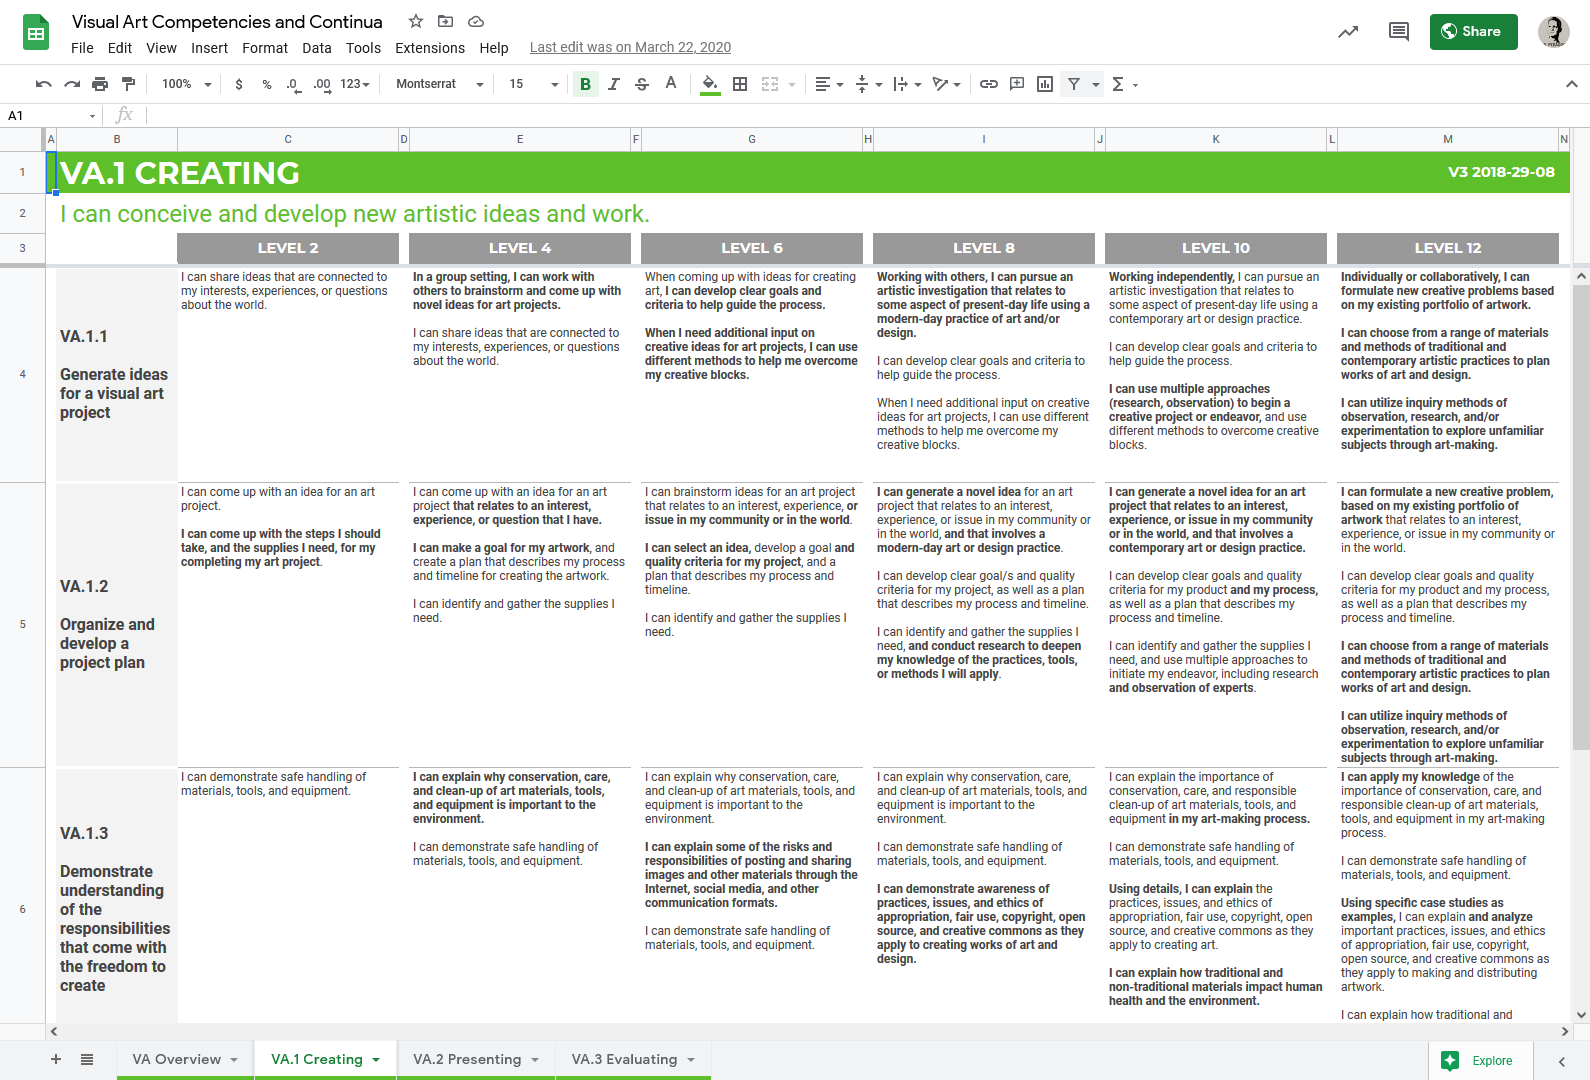Viewport: 1590px width, 1080px height.
Task: Open the last edit history link
Action: pos(630,47)
